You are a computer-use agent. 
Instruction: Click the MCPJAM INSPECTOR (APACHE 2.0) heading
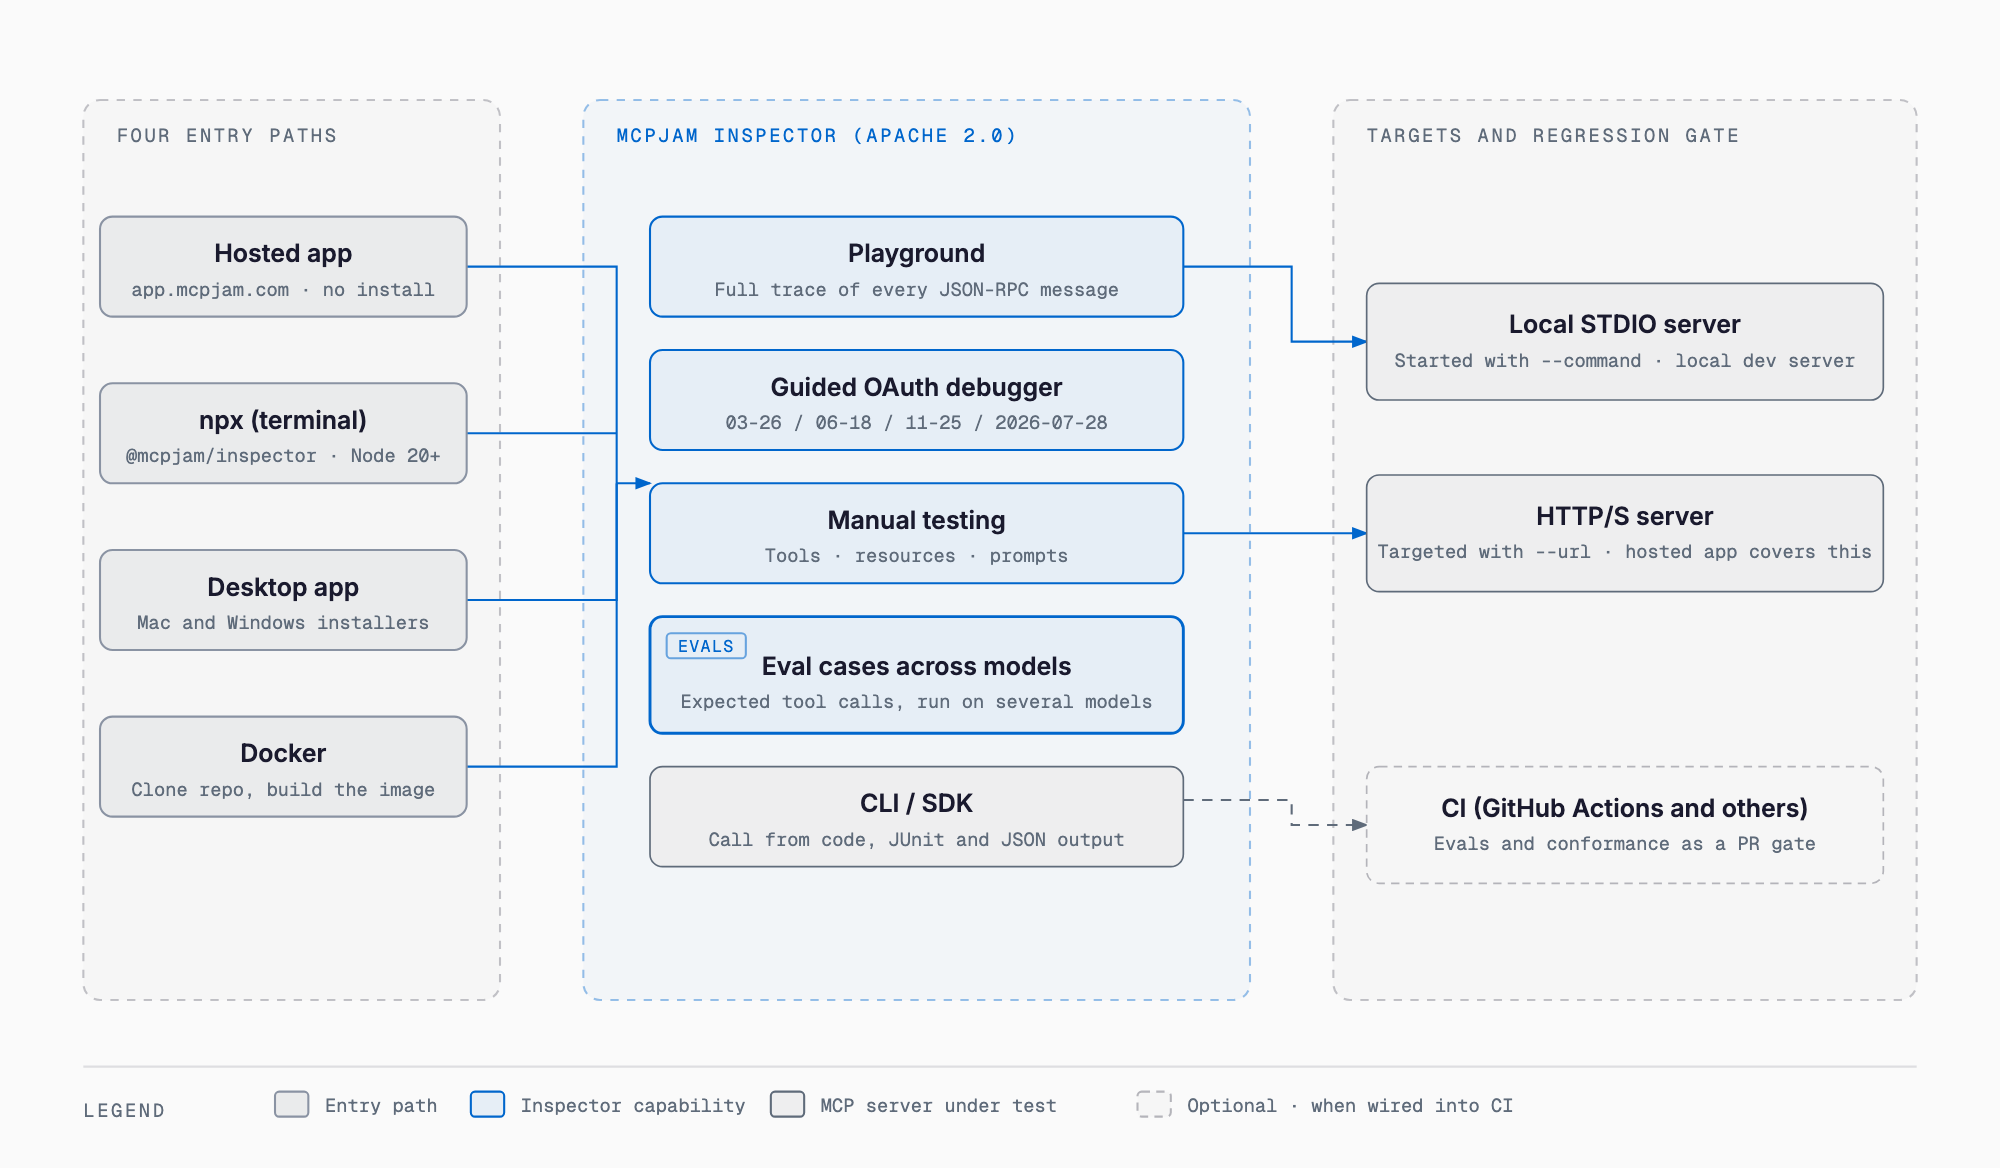816,136
